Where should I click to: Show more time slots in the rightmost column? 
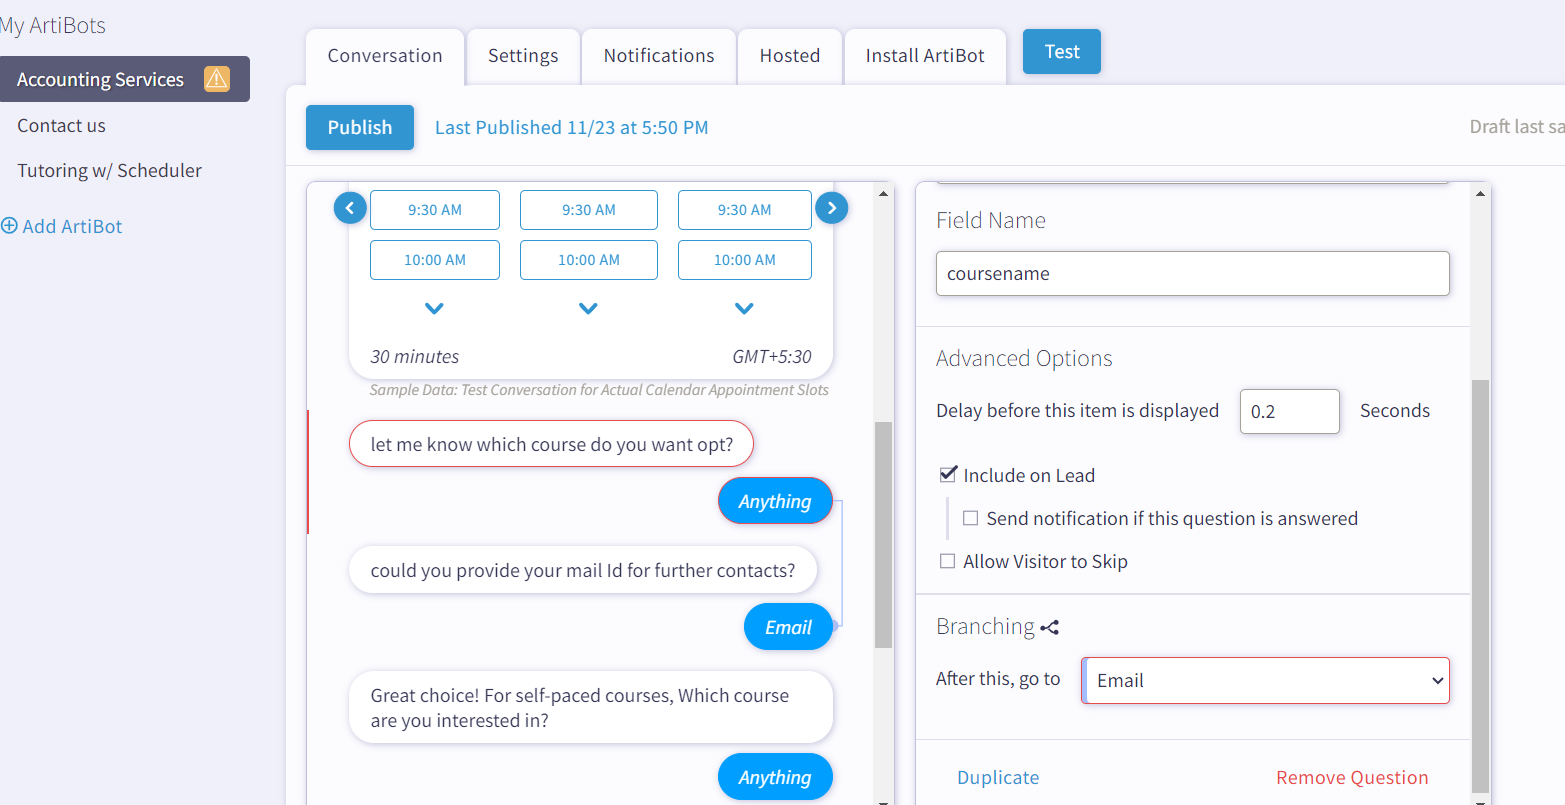pos(744,309)
